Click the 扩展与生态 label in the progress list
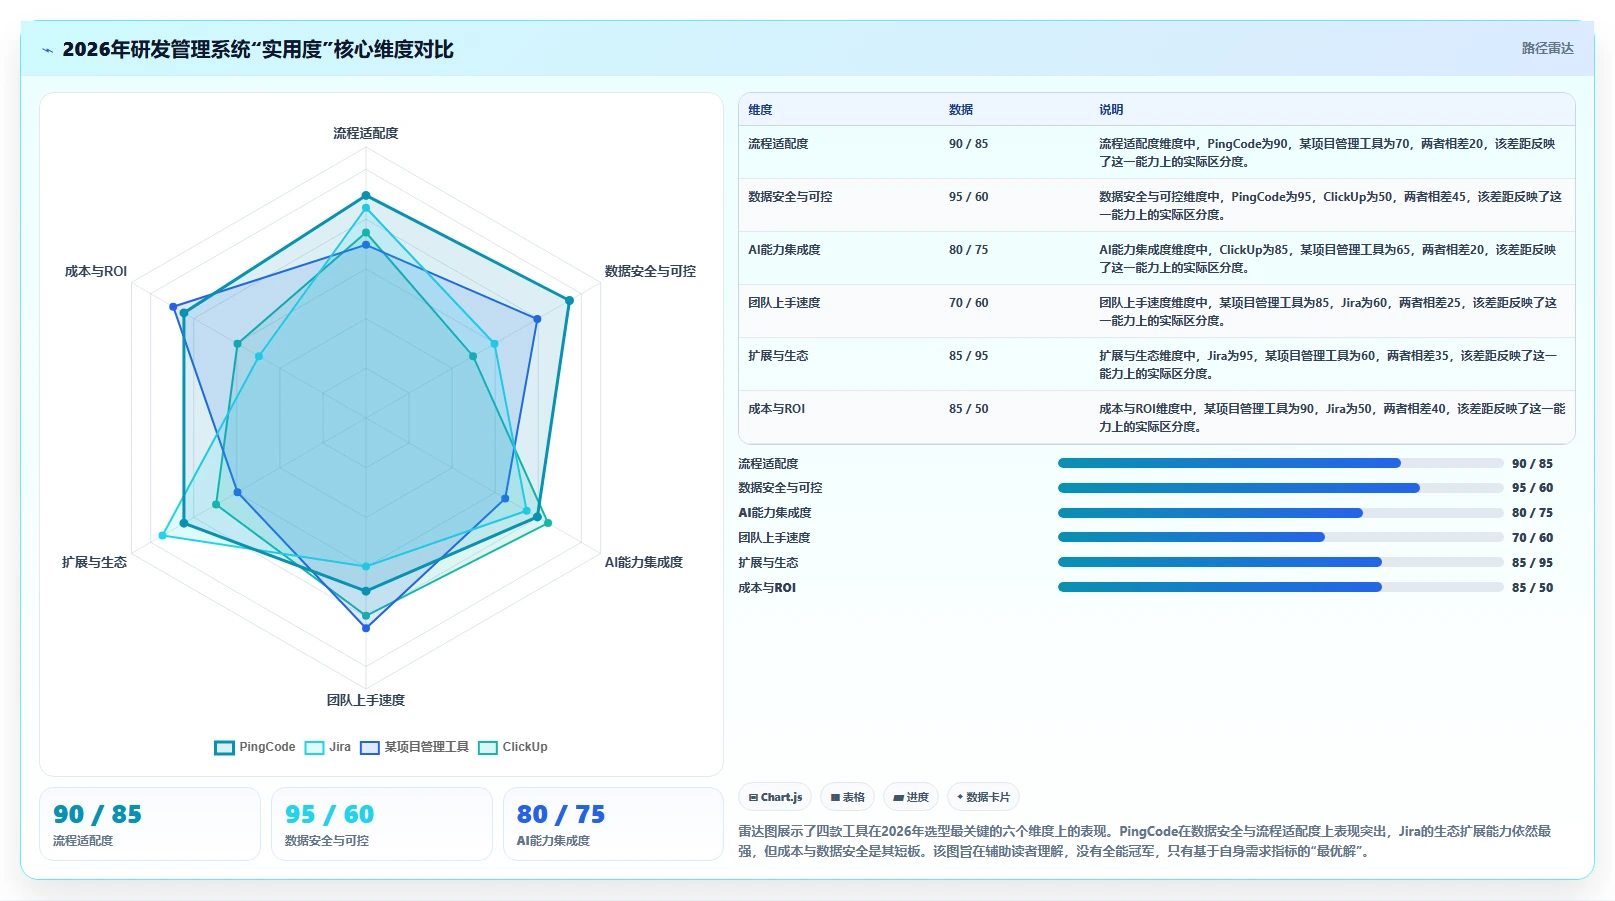Image resolution: width=1615 pixels, height=901 pixels. click(768, 563)
